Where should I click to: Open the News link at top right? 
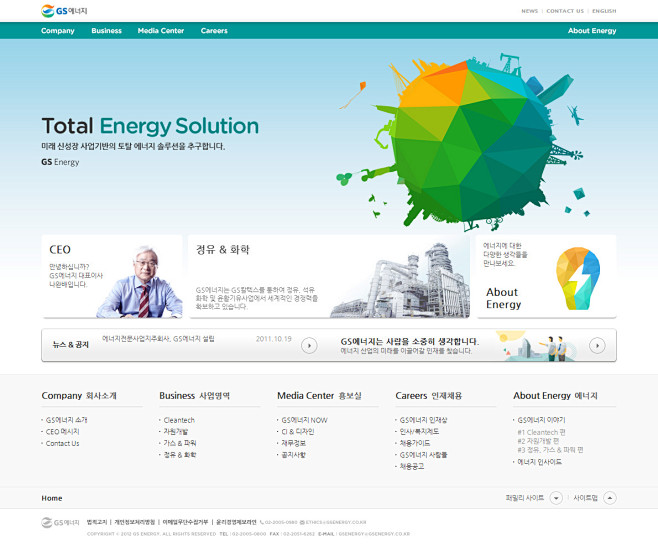coord(529,11)
